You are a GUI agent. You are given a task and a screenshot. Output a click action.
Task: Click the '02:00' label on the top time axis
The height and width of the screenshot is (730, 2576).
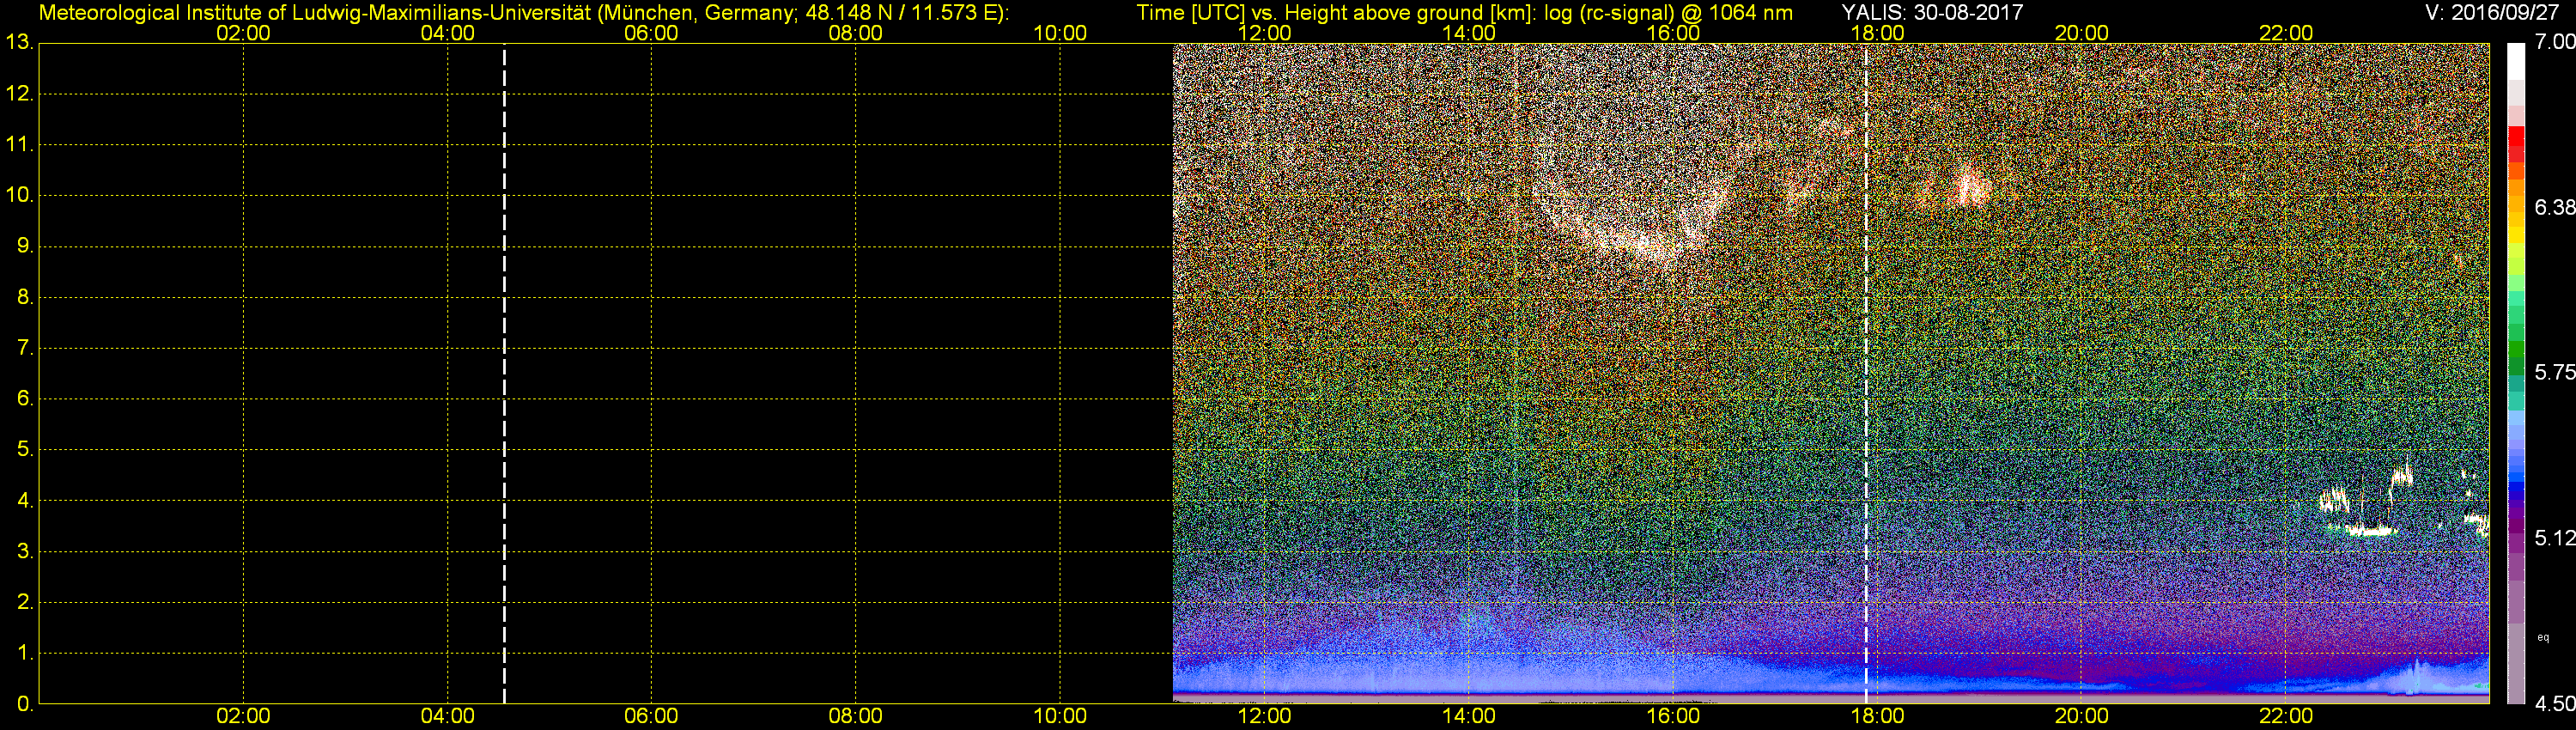[x=243, y=33]
